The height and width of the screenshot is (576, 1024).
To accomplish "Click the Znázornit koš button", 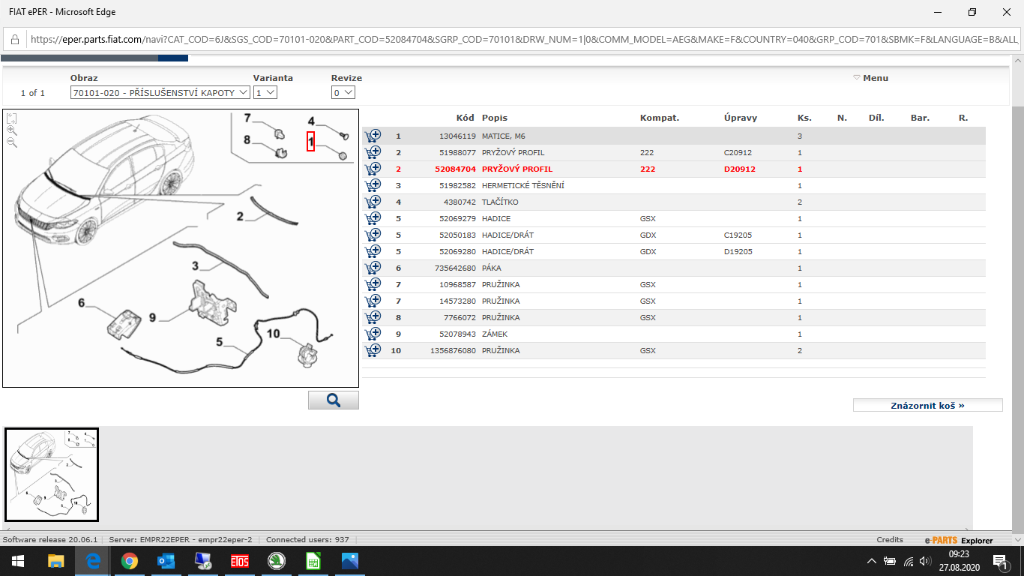I will 927,406.
